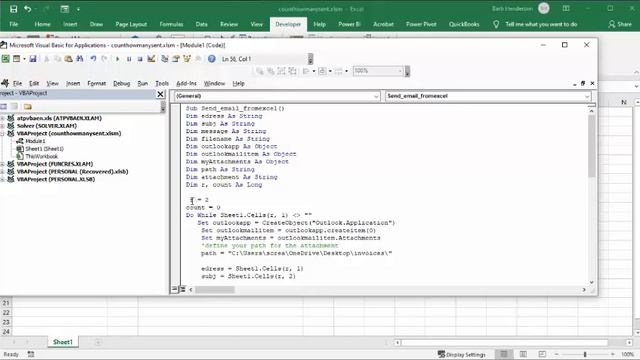Click Excel Undo icon in Quick Access Toolbar
Screen dimensions: 640x360
point(27,9)
